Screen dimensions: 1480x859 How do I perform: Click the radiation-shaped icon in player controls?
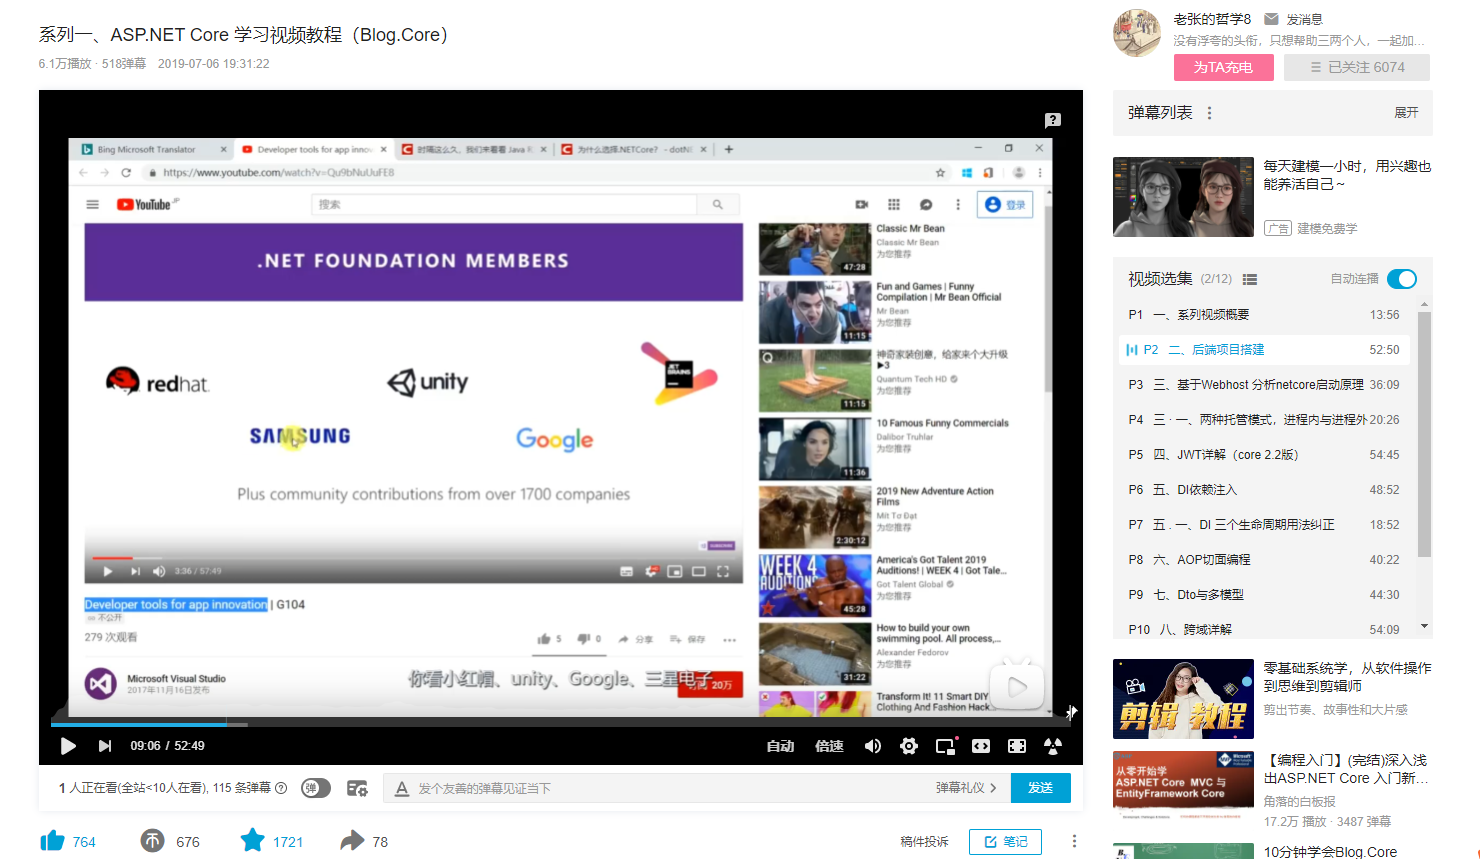(x=1053, y=746)
